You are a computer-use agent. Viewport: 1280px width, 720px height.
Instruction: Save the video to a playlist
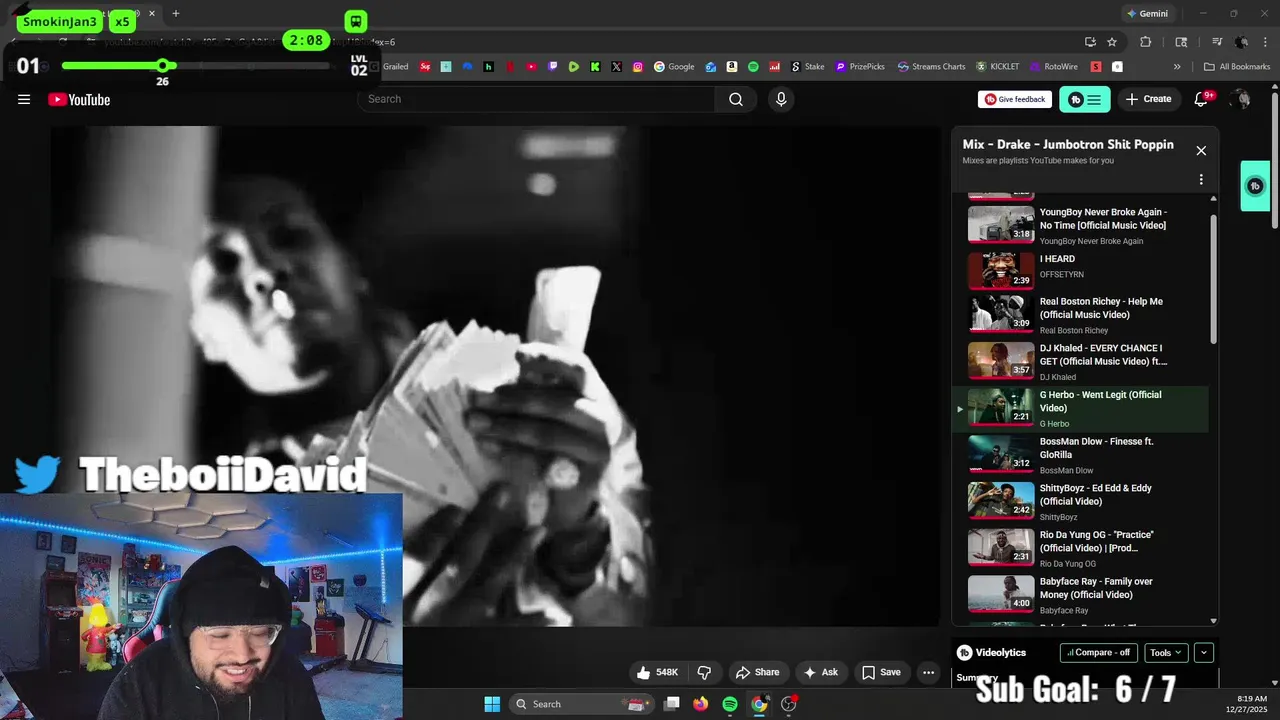point(881,672)
